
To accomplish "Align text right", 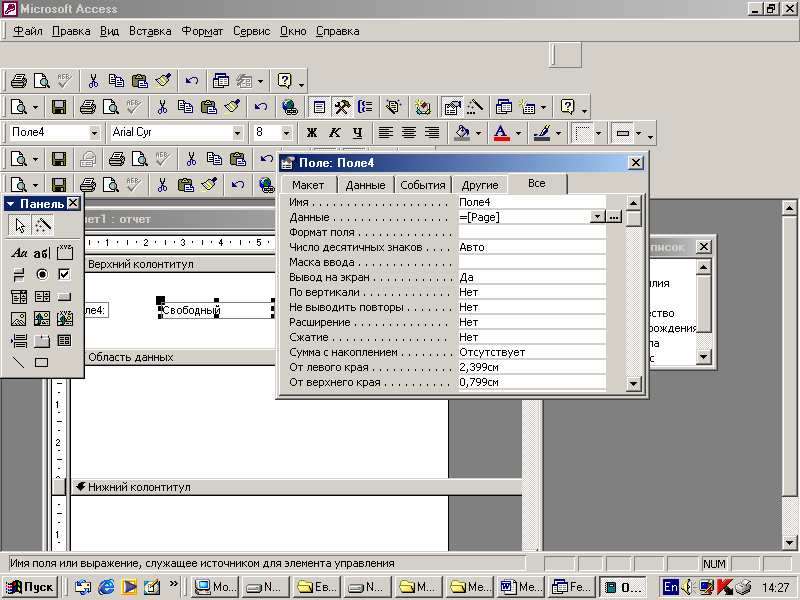I will pyautogui.click(x=432, y=133).
